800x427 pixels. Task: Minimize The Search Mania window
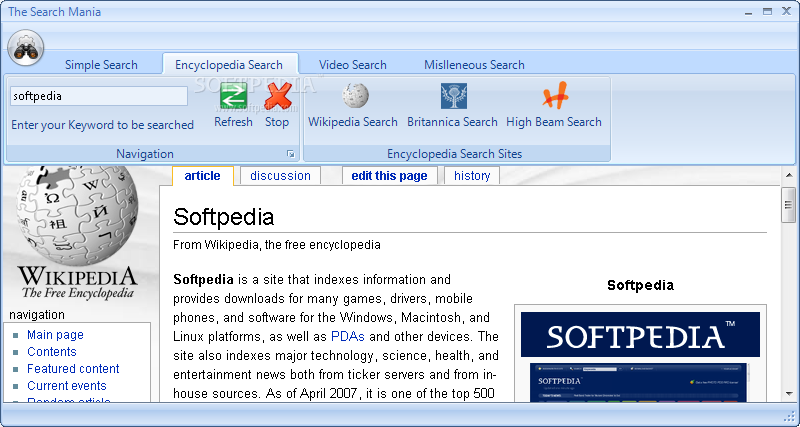748,12
